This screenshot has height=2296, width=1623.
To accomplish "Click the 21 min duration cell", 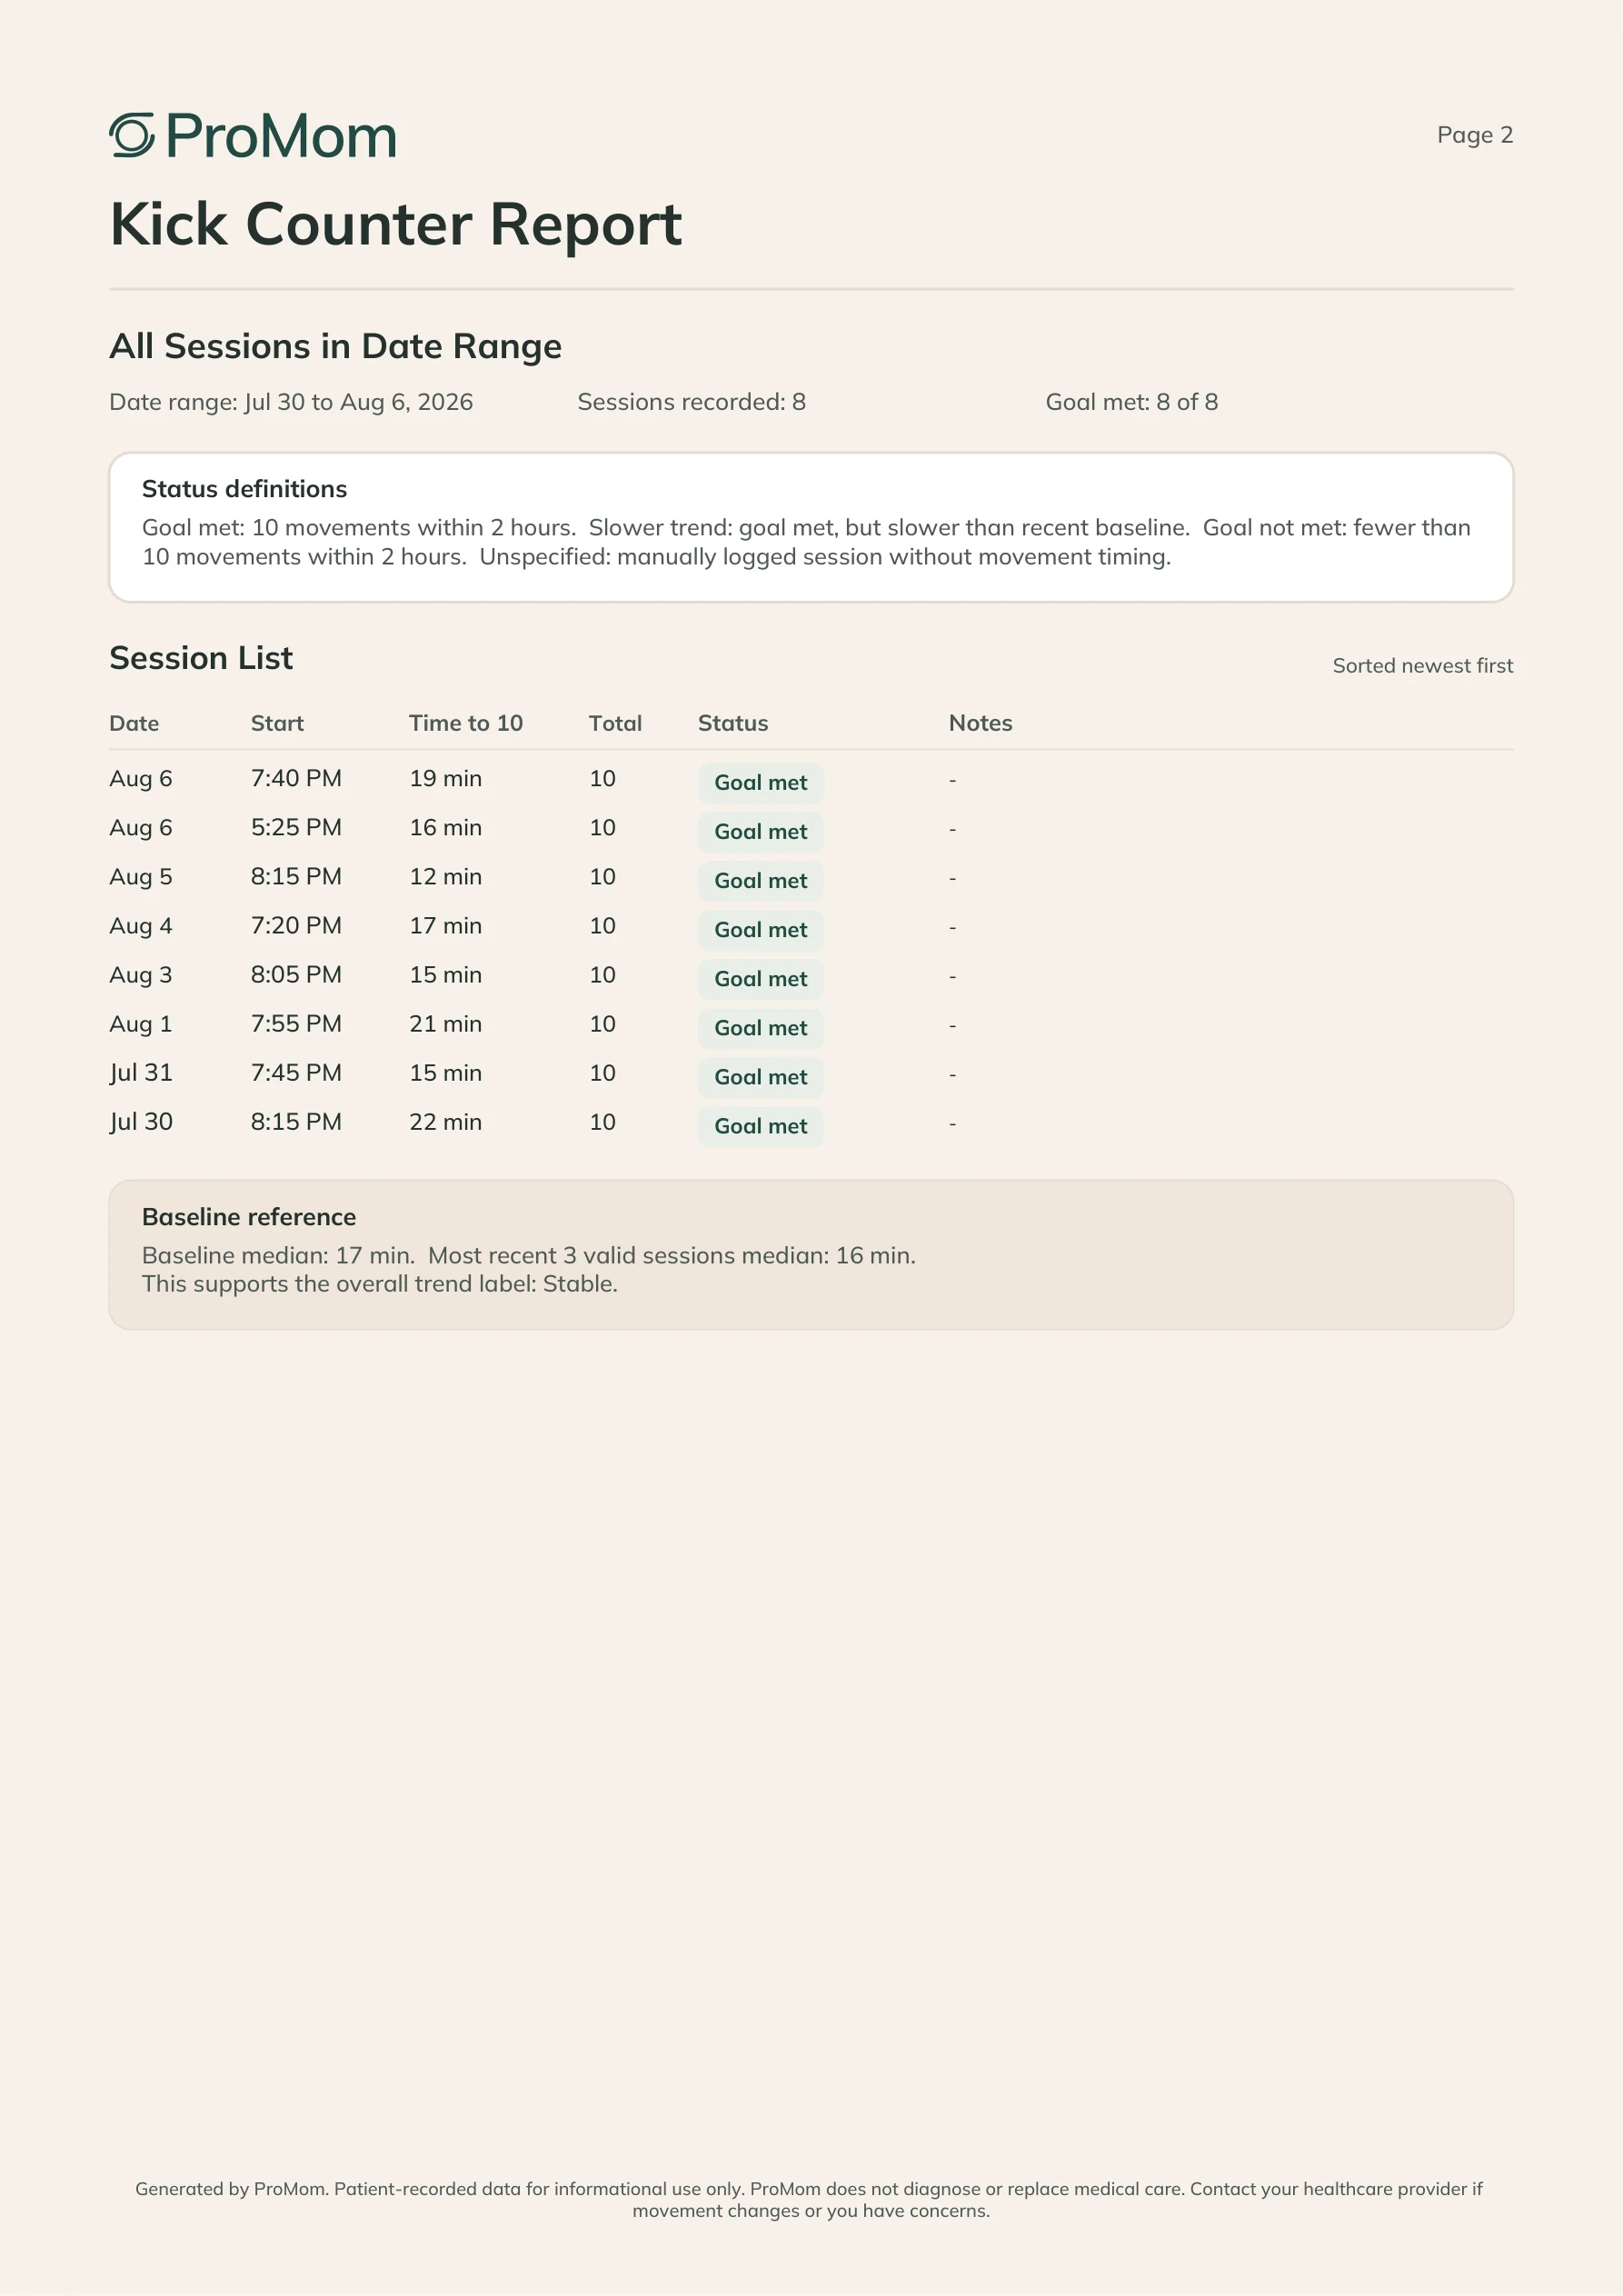I will 445,1023.
